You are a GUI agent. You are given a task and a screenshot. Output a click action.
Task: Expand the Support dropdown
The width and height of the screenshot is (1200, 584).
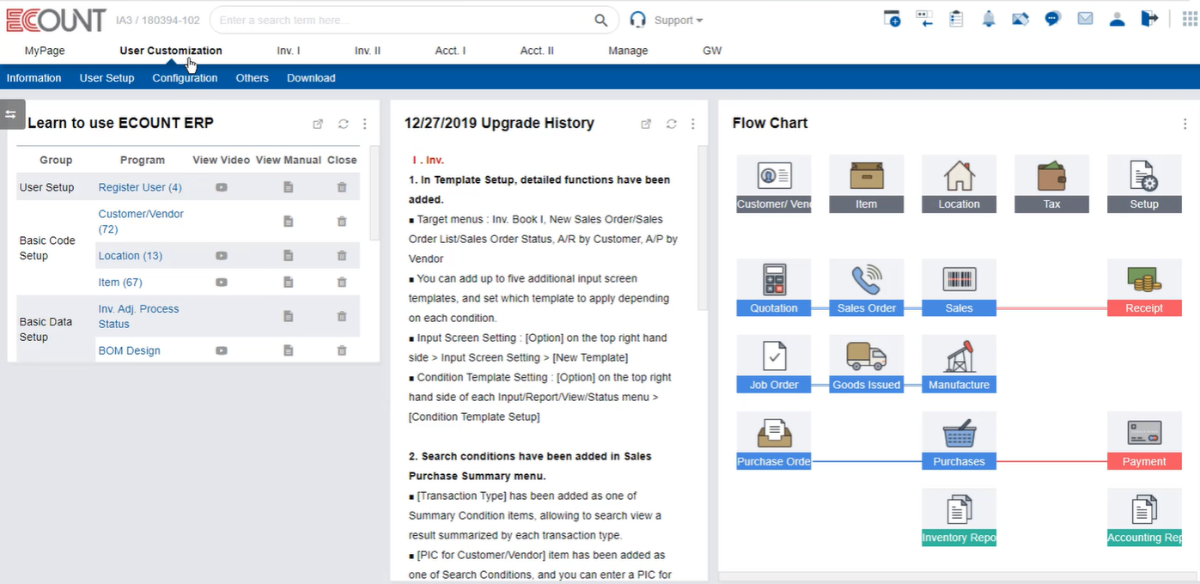tap(679, 20)
